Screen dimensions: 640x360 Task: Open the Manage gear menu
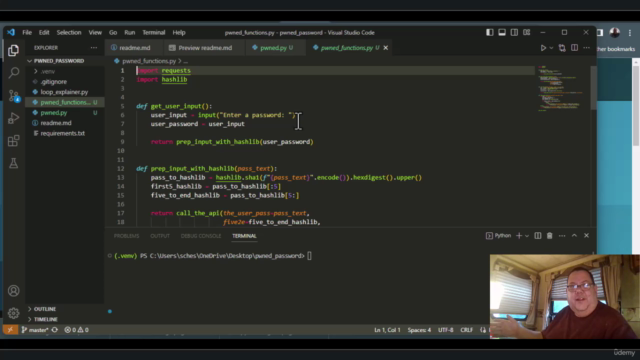13,313
